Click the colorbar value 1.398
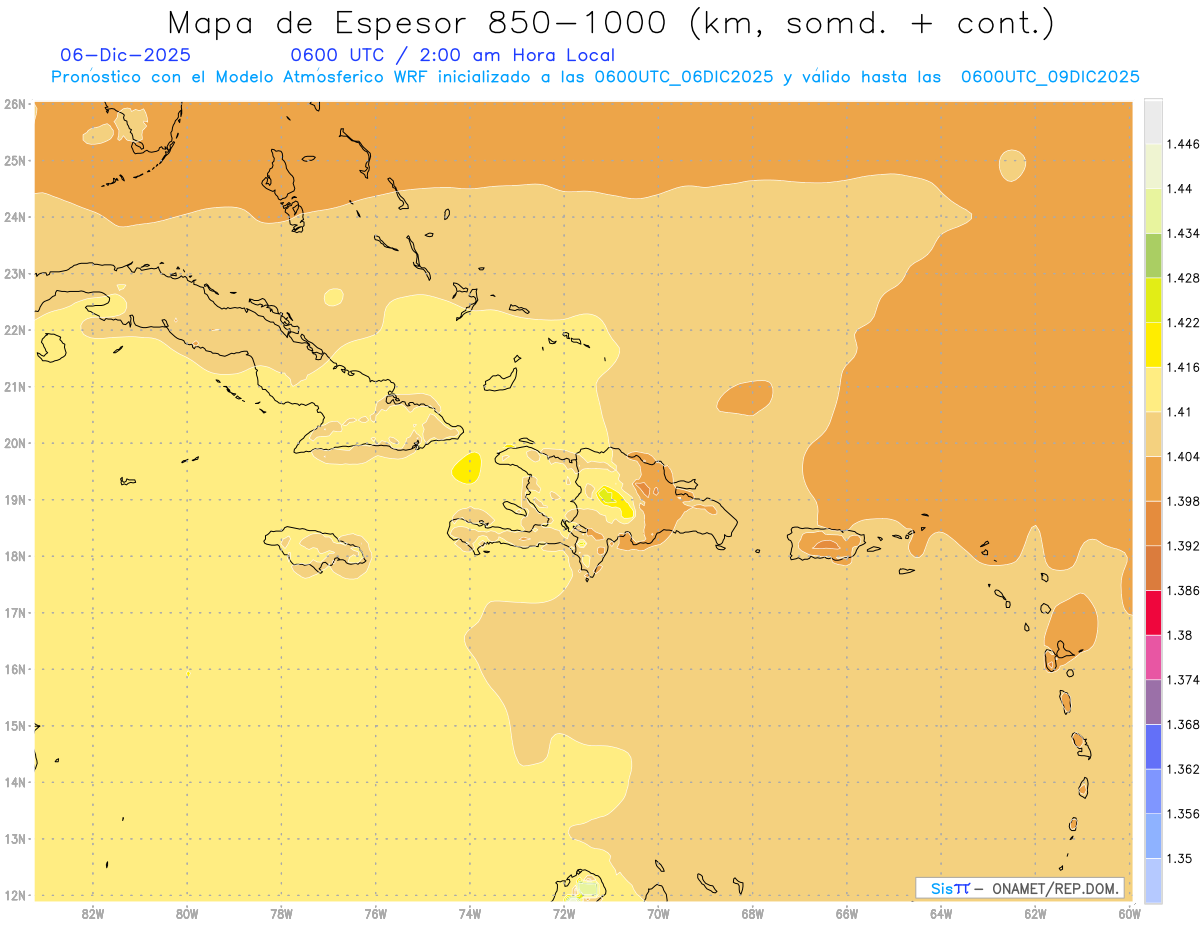 1183,501
